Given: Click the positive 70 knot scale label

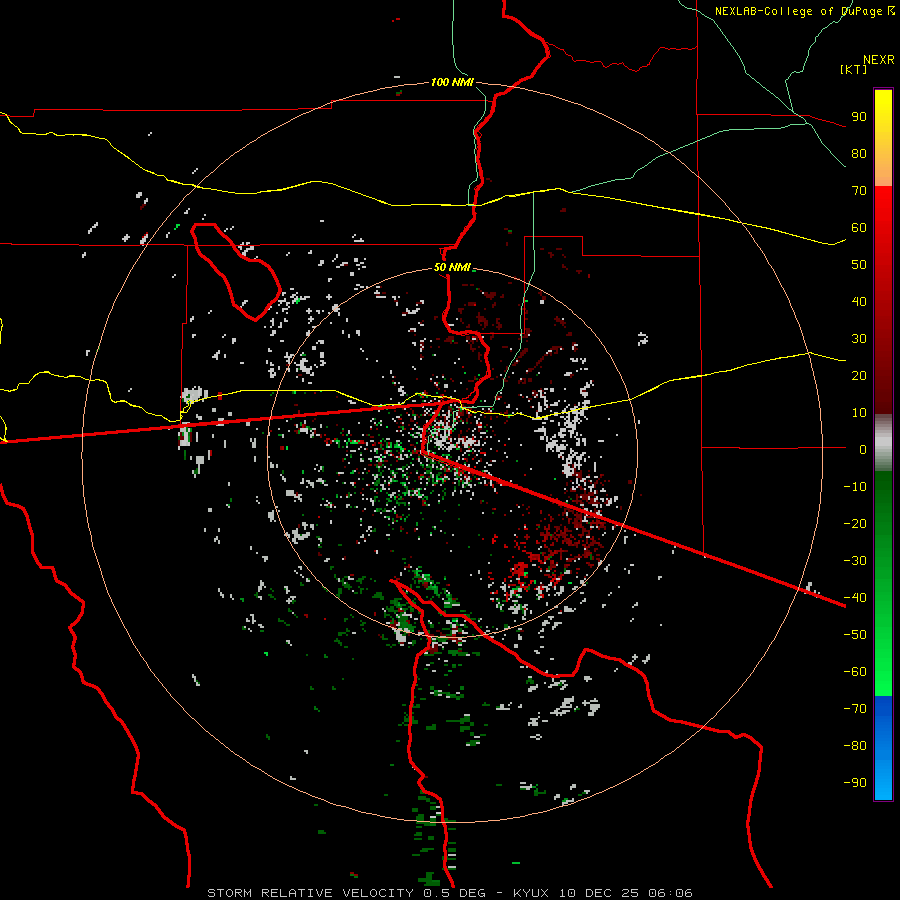Looking at the screenshot, I should 859,191.
